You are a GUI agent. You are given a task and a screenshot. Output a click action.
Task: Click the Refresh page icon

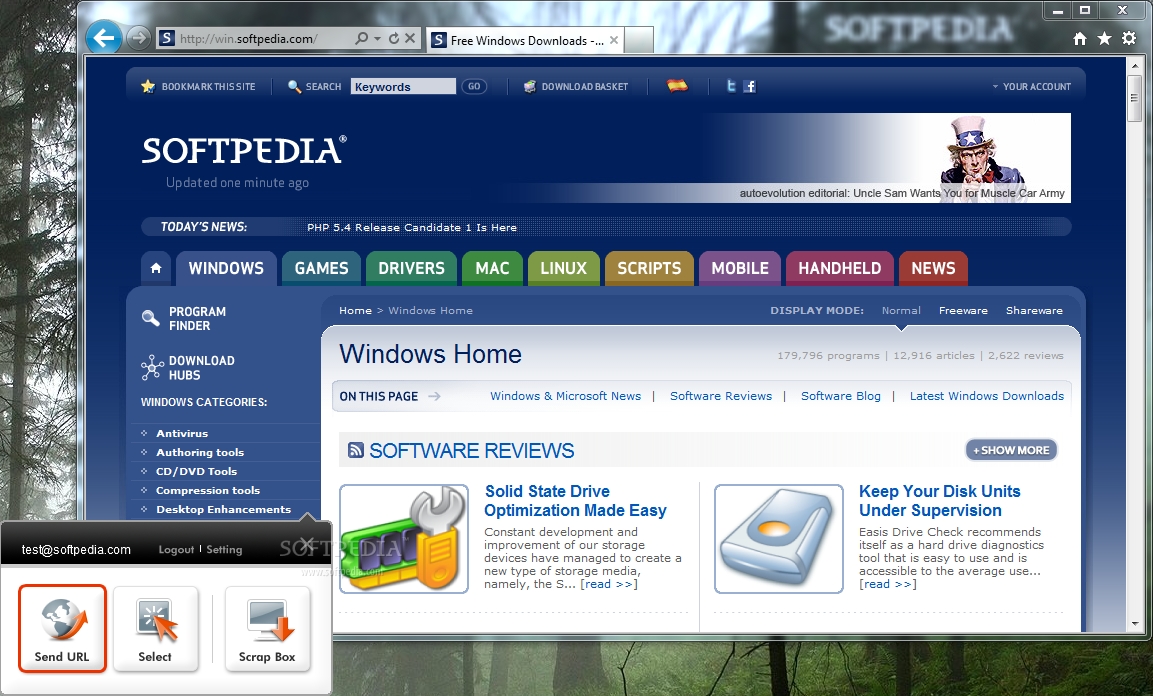394,38
